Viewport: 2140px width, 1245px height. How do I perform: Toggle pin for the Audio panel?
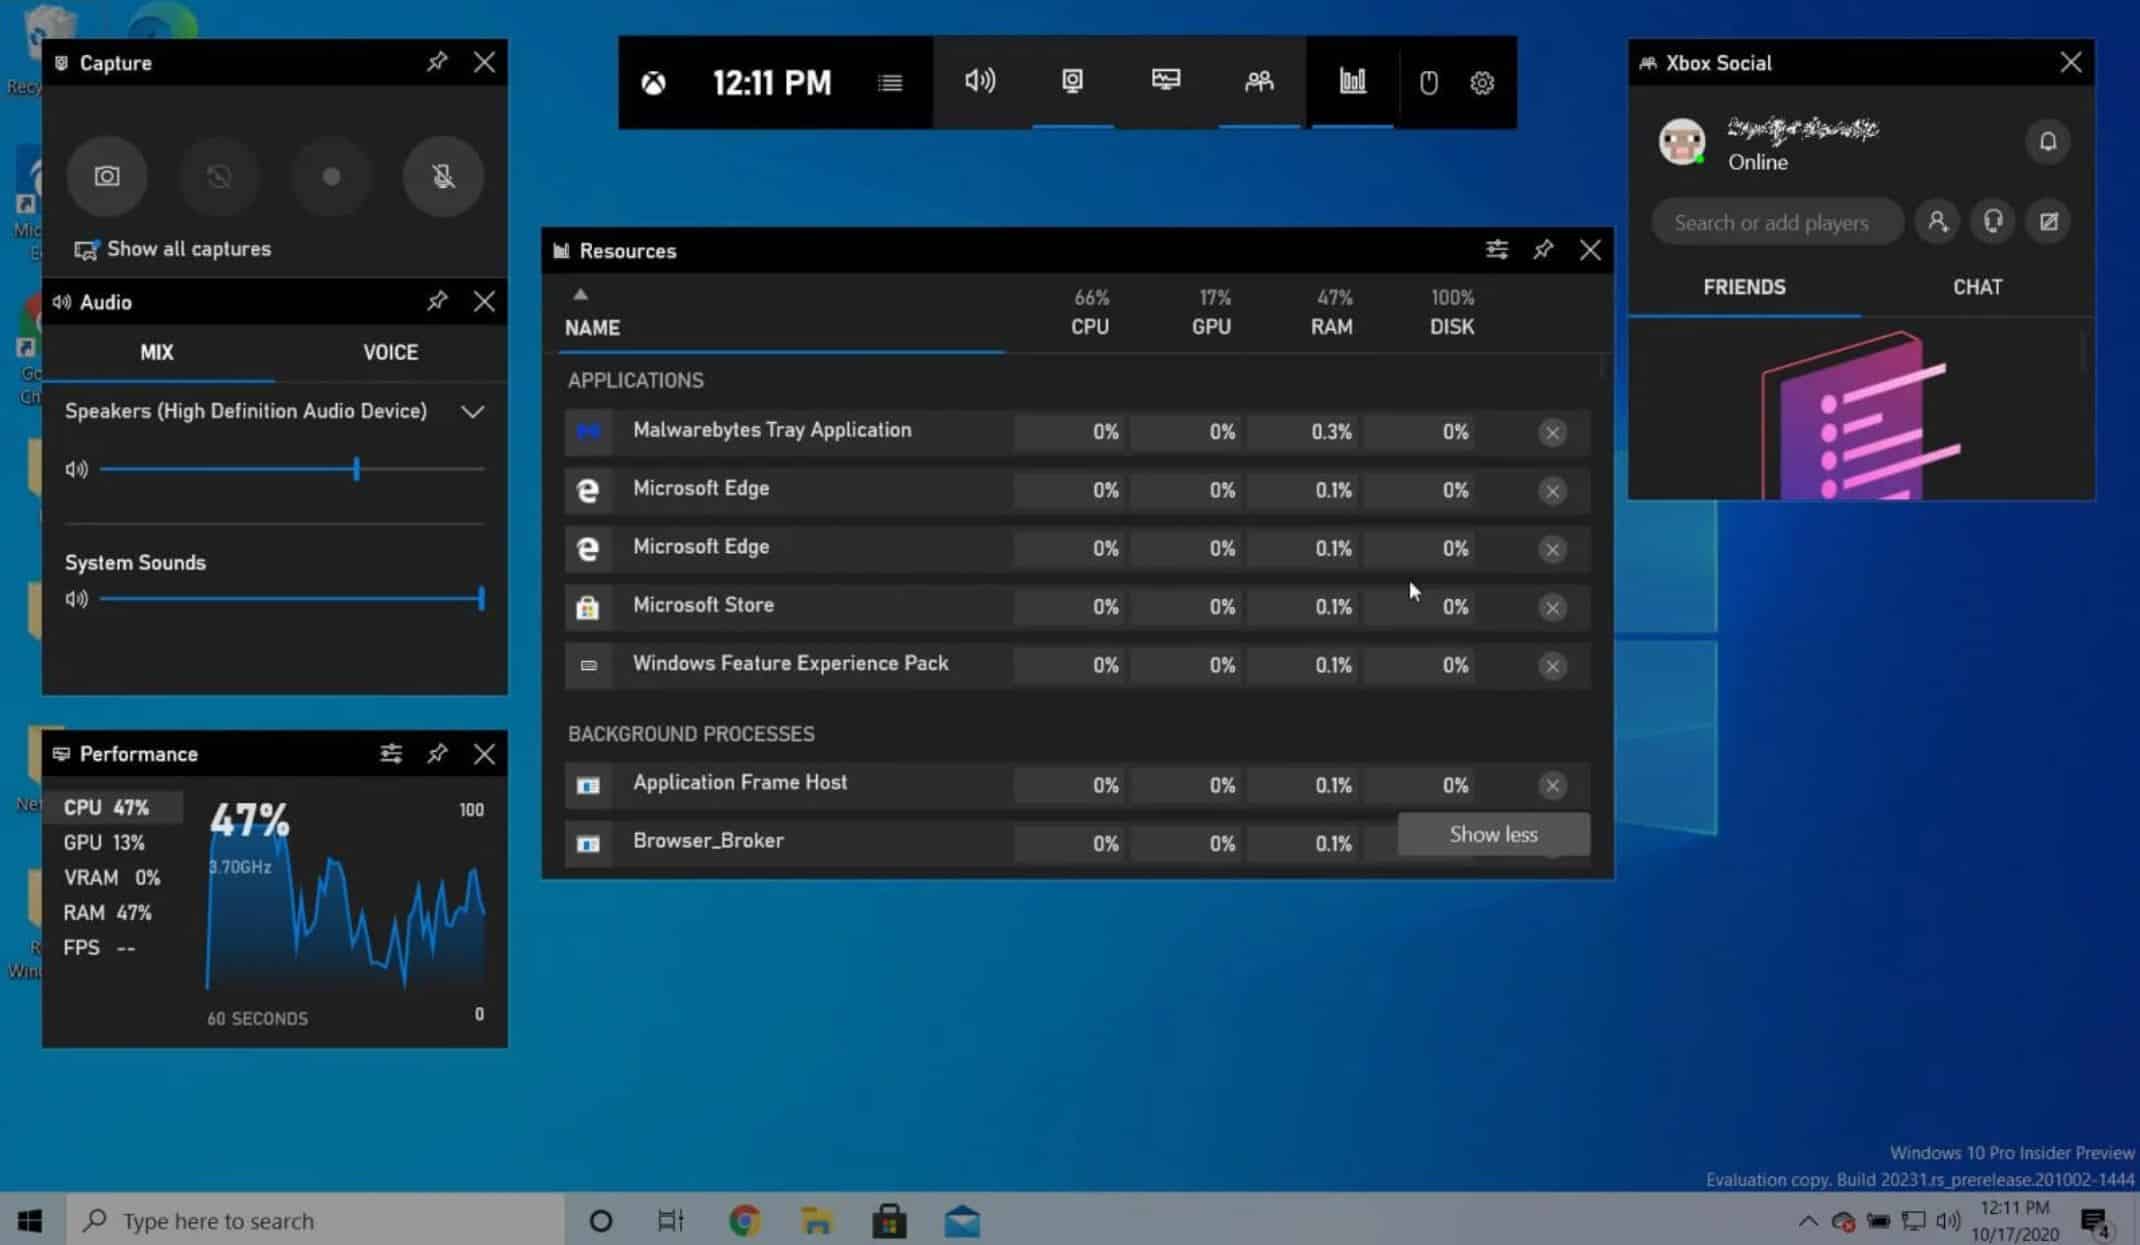[x=437, y=302]
